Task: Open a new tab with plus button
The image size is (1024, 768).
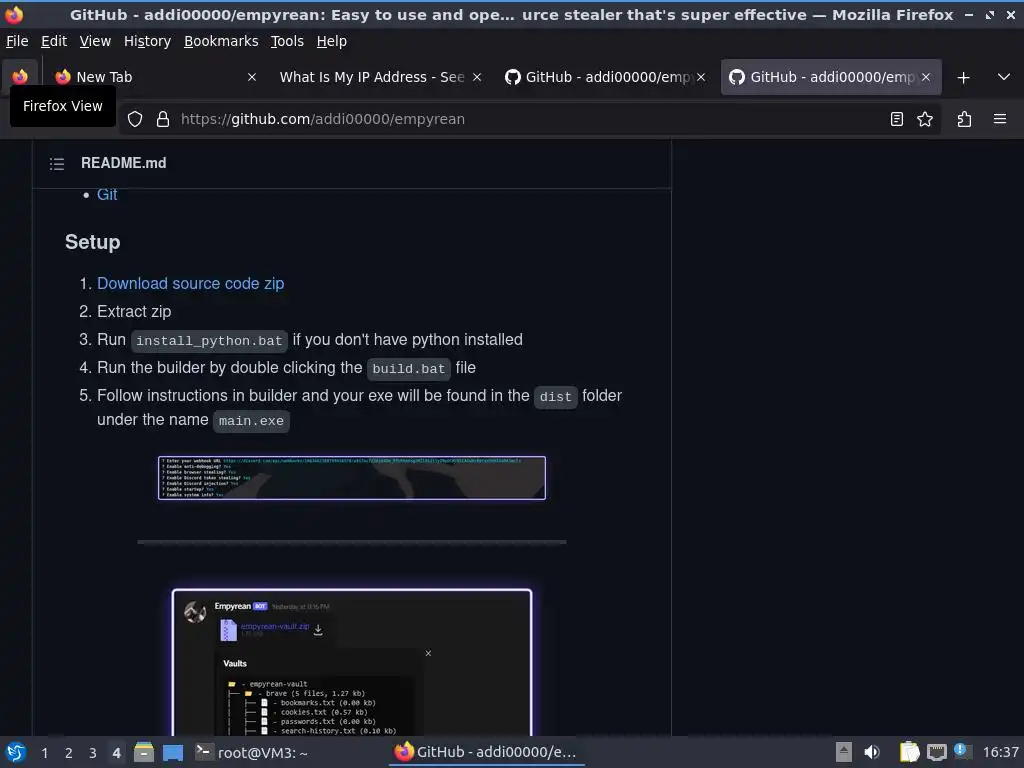Action: click(963, 77)
